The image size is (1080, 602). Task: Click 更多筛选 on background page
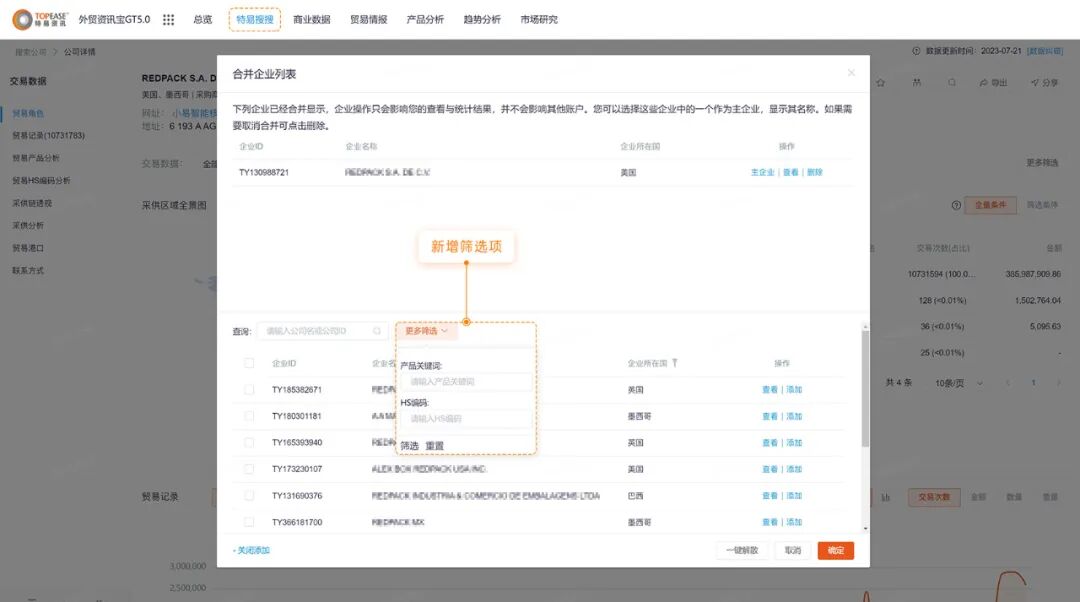[x=1042, y=163]
